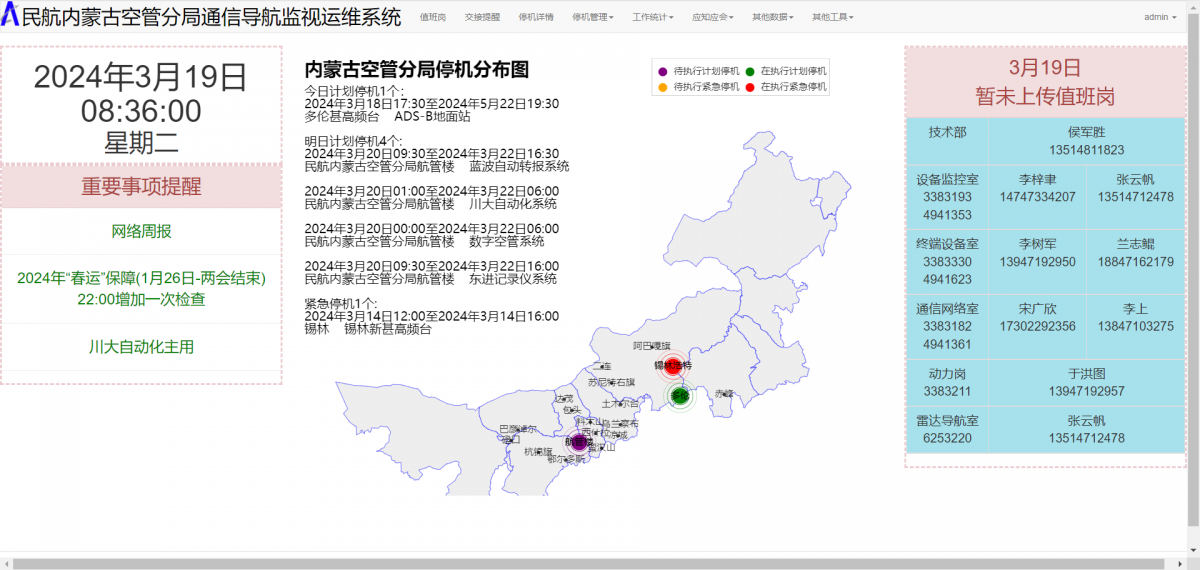
Task: Expand the 应知应会 dropdown menu
Action: tap(712, 17)
